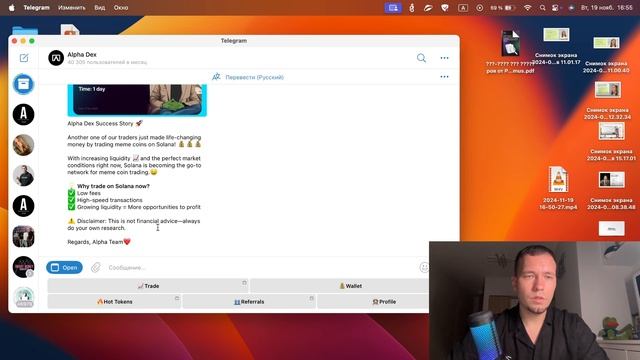
Task: Open the Alpha Dex chat options menu
Action: 444,58
